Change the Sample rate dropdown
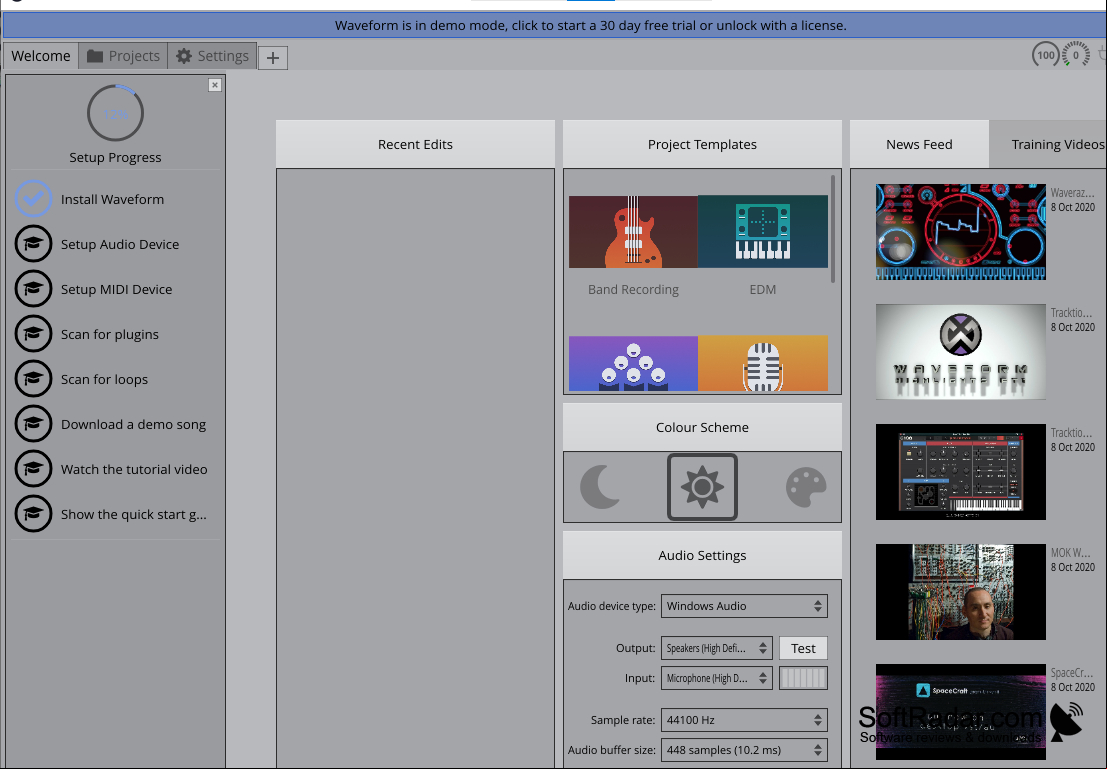The height and width of the screenshot is (769, 1107). 744,720
